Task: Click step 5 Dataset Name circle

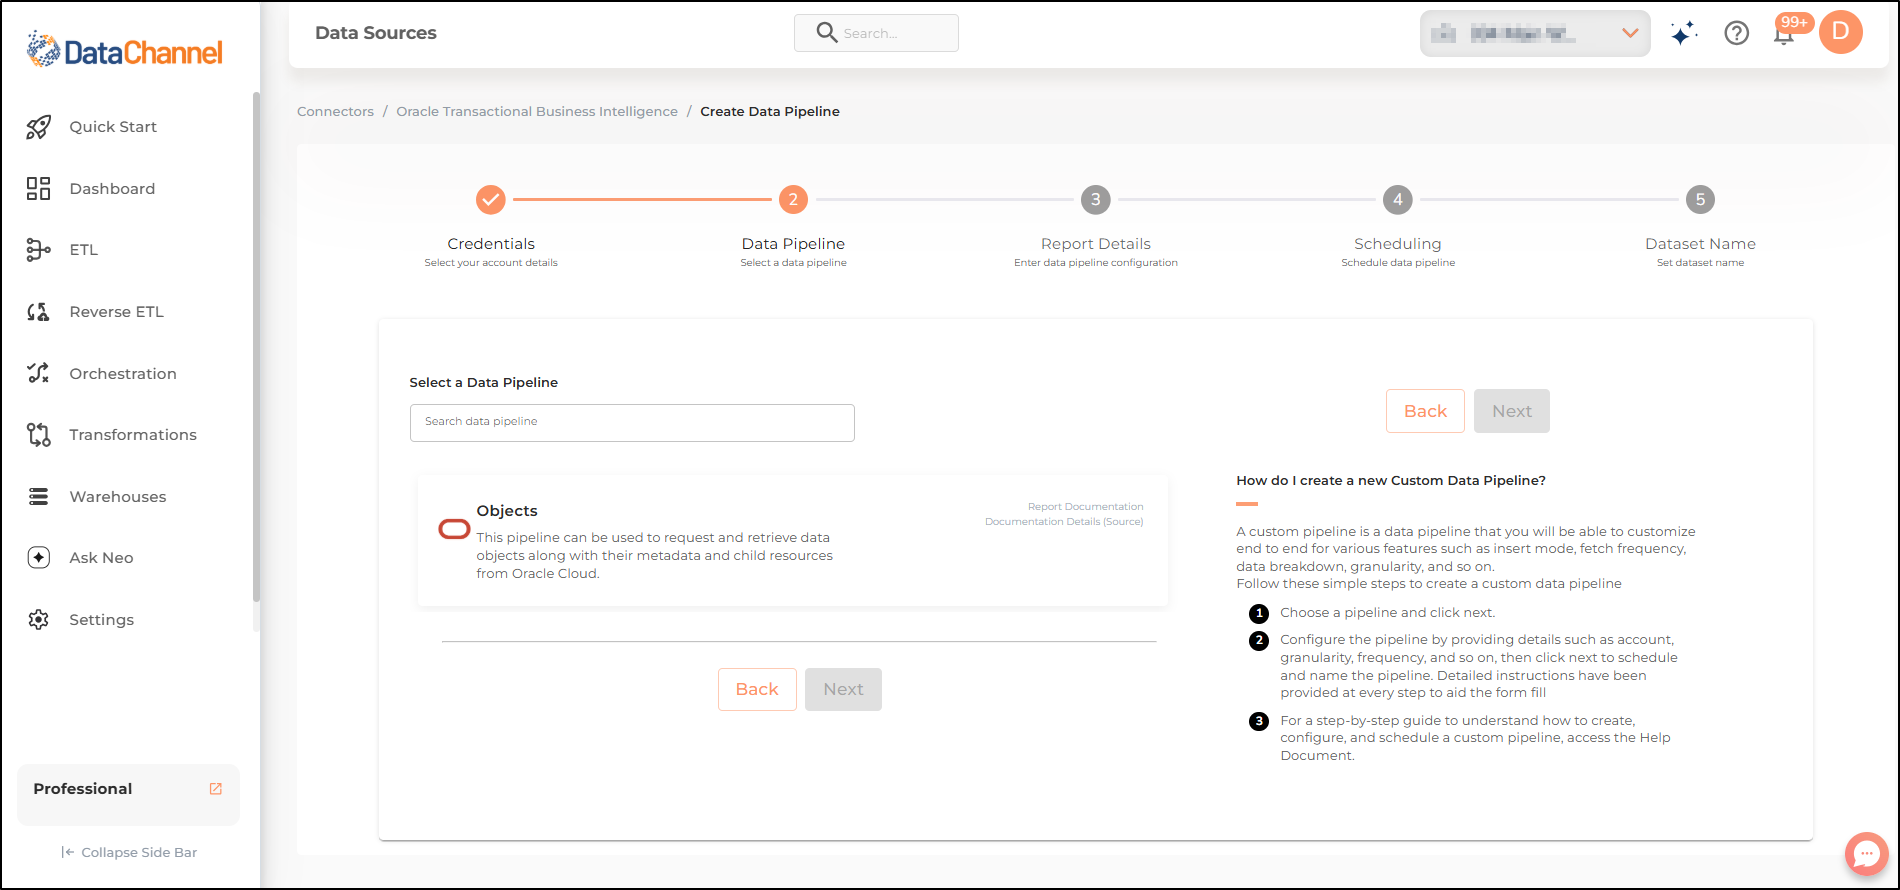Action: tap(1700, 200)
